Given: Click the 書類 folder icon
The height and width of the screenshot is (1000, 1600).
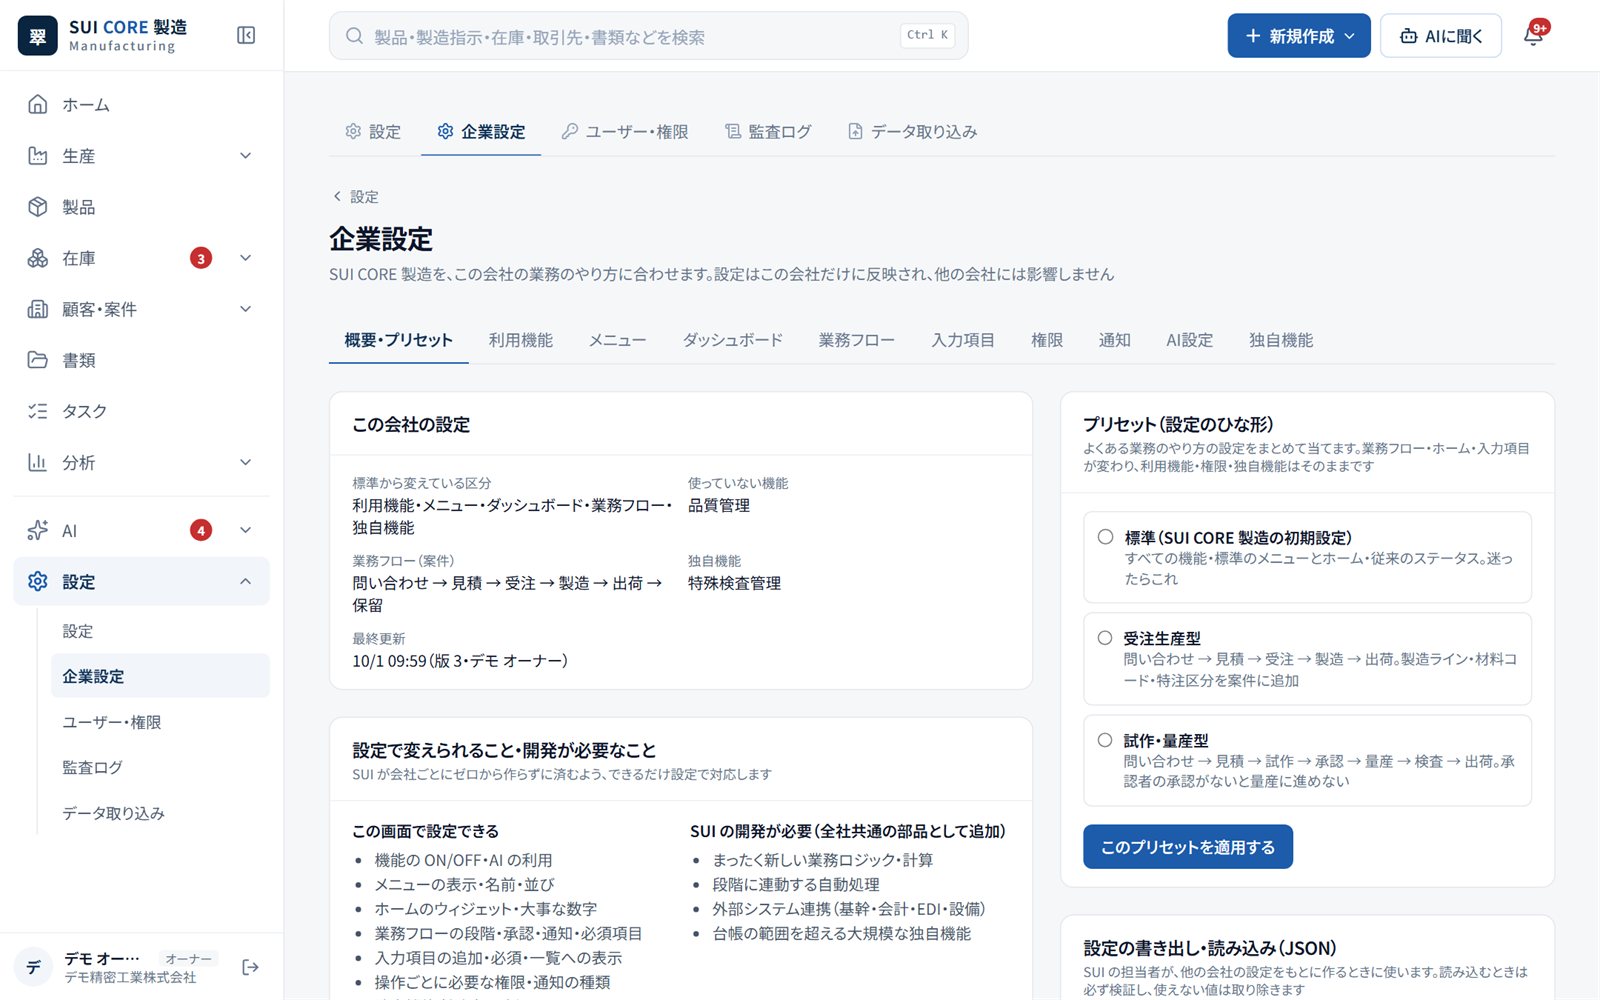Looking at the screenshot, I should (38, 360).
